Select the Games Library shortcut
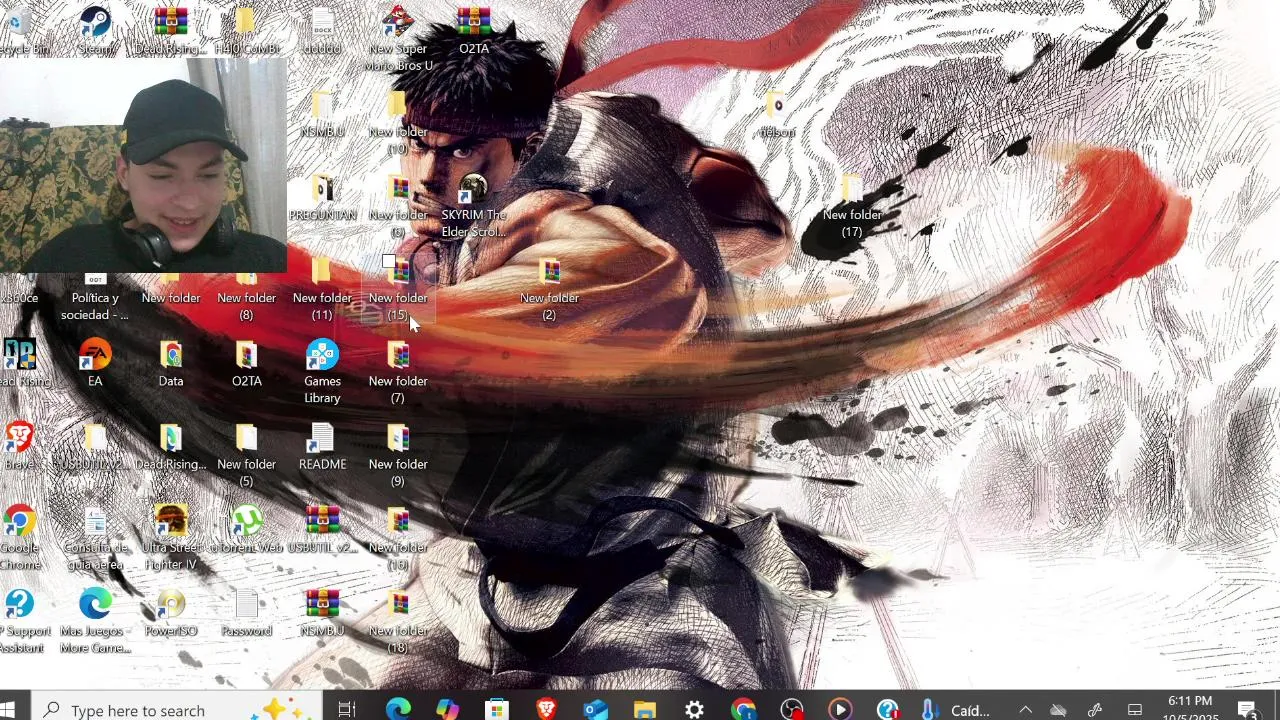The image size is (1280, 720). (x=322, y=371)
